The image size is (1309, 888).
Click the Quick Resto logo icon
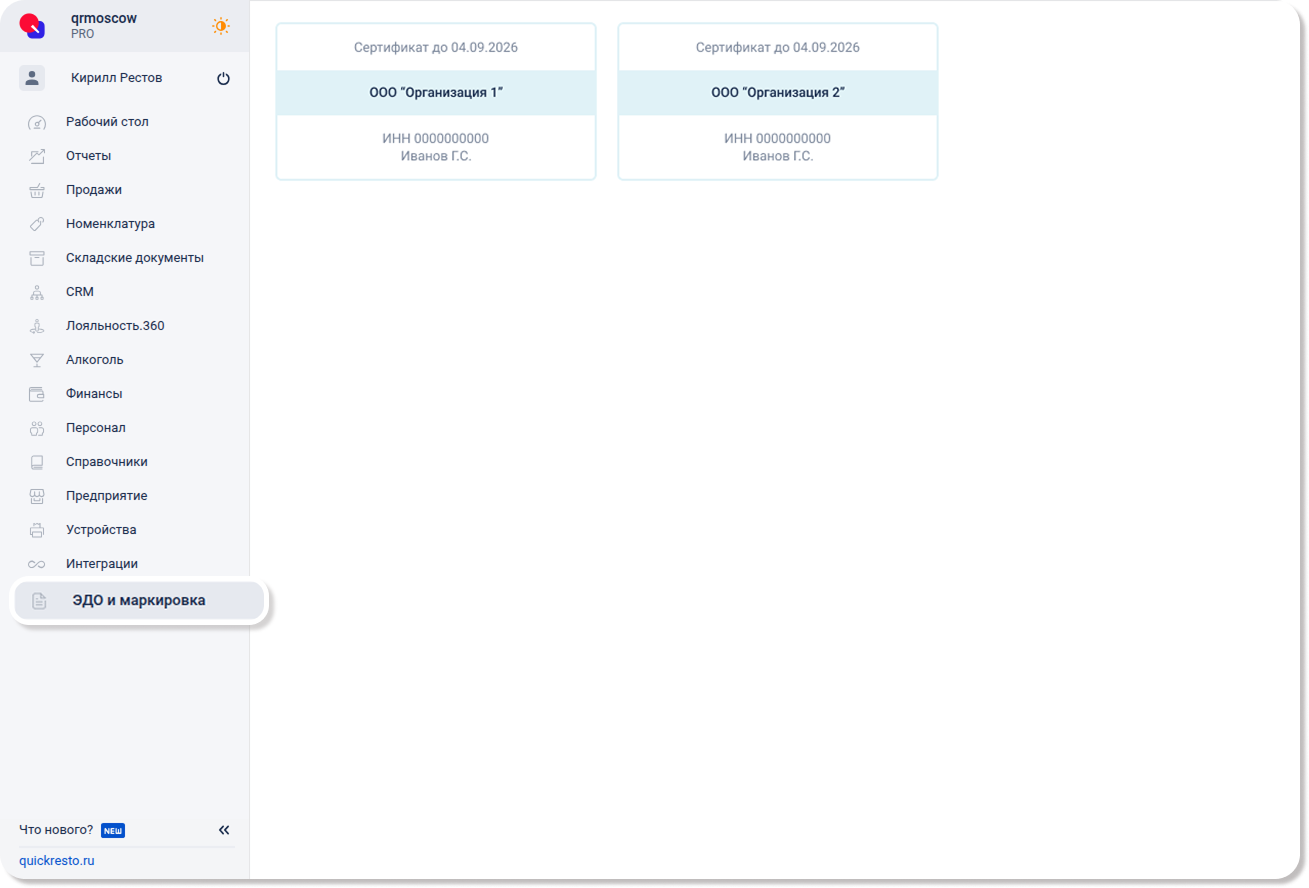pyautogui.click(x=33, y=26)
